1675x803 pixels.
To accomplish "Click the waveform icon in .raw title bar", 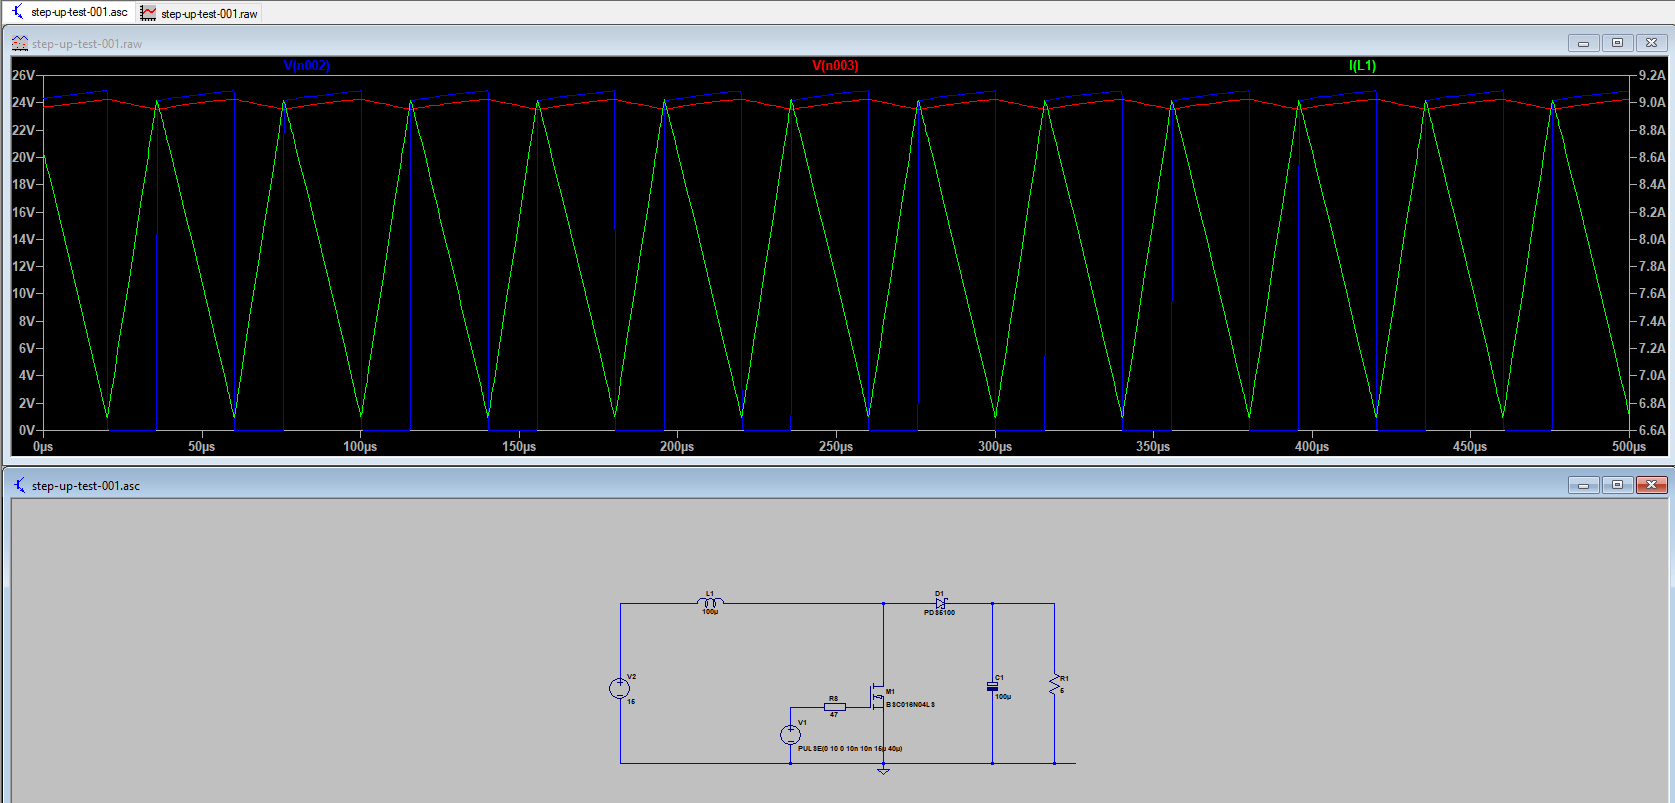I will pyautogui.click(x=19, y=43).
